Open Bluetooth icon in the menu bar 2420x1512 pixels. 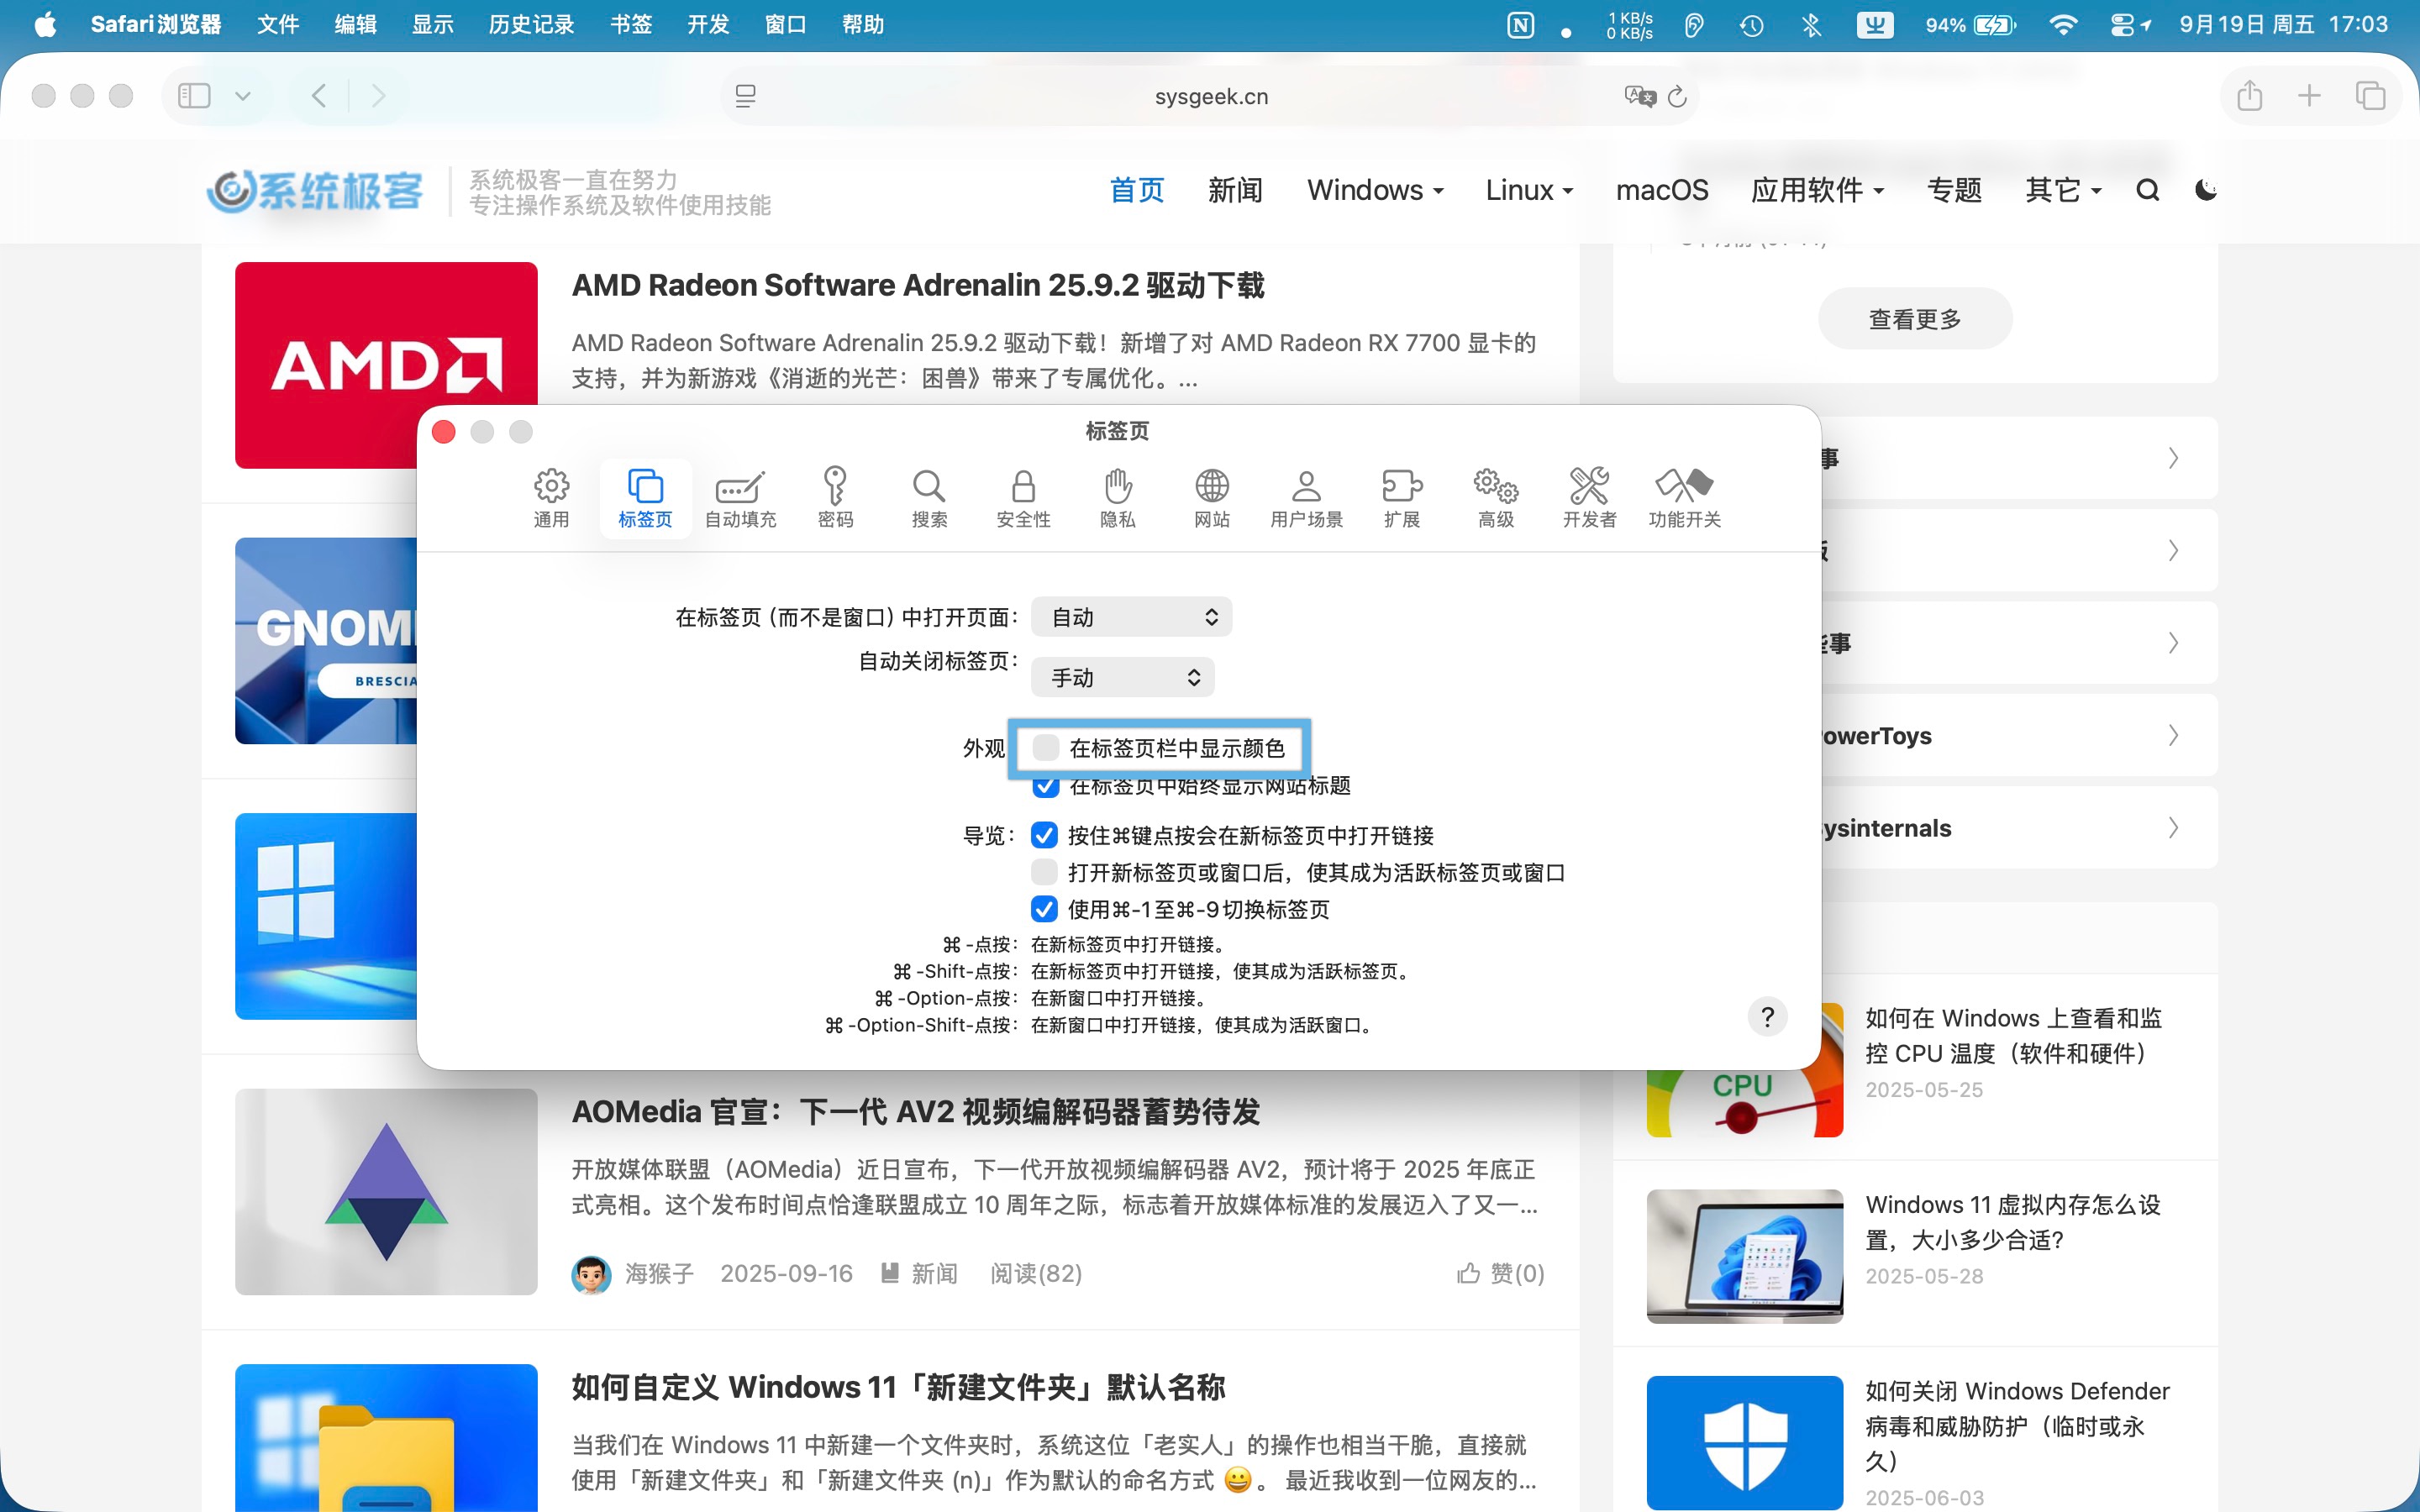click(x=1811, y=25)
